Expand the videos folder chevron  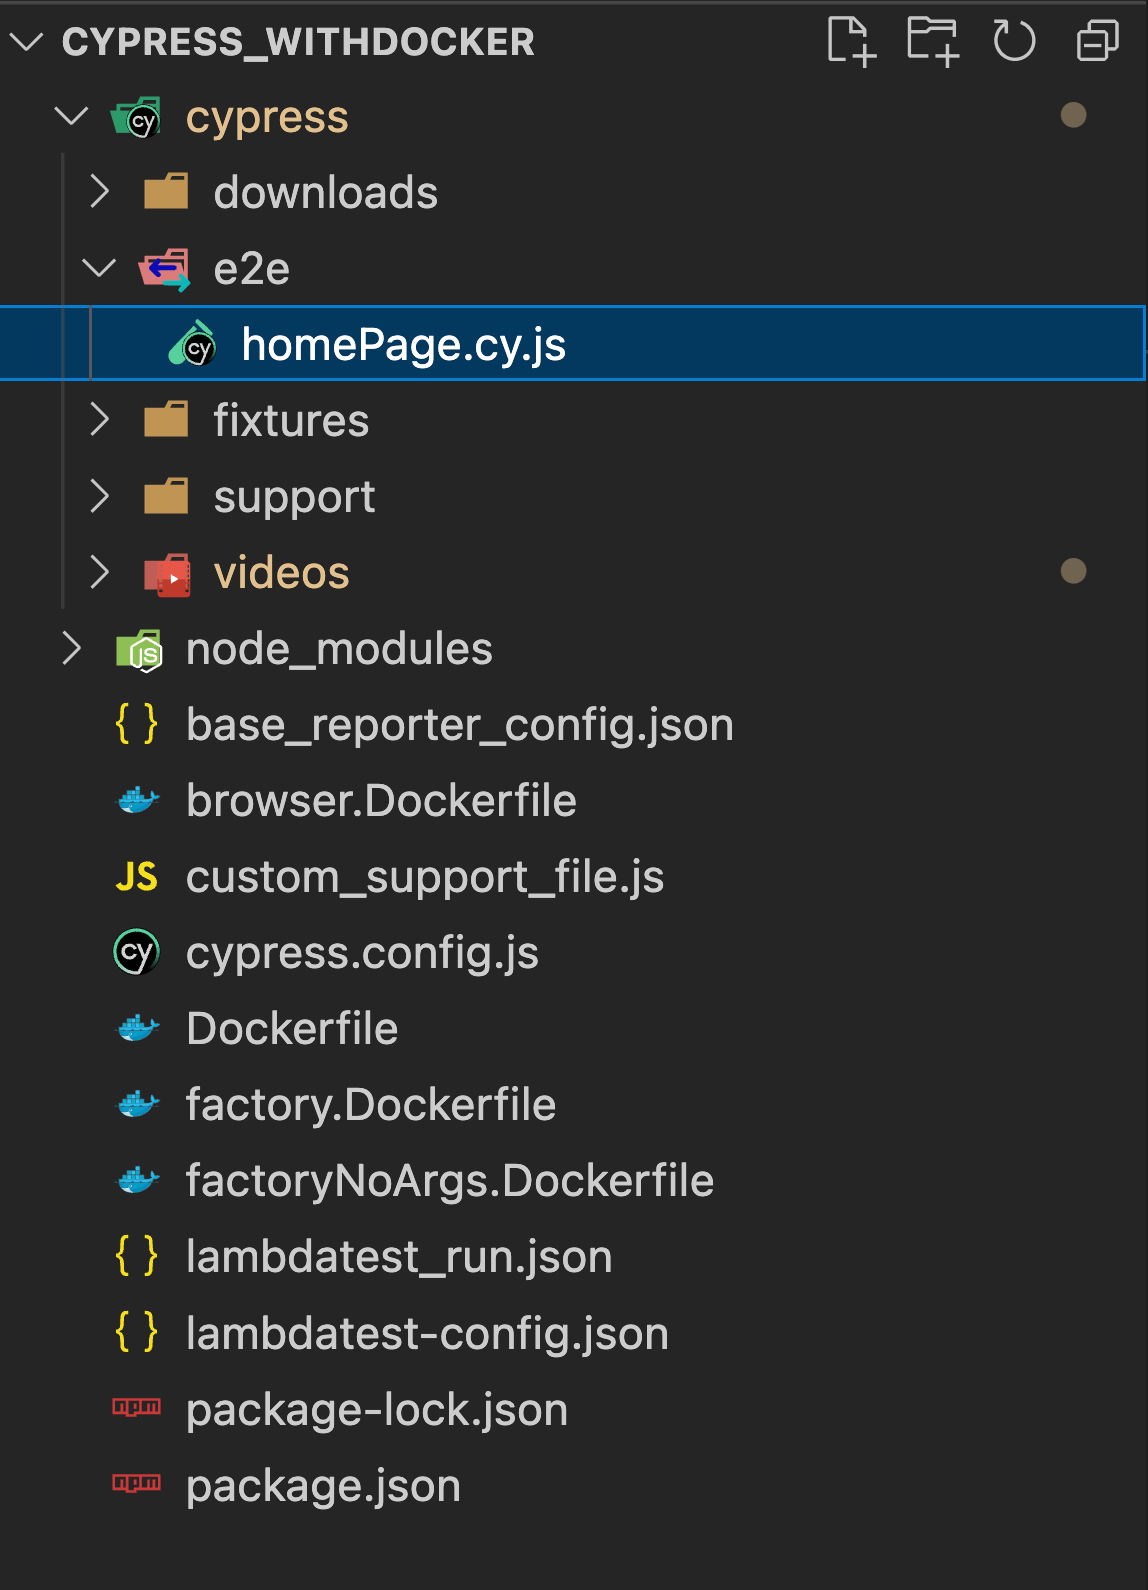point(99,572)
